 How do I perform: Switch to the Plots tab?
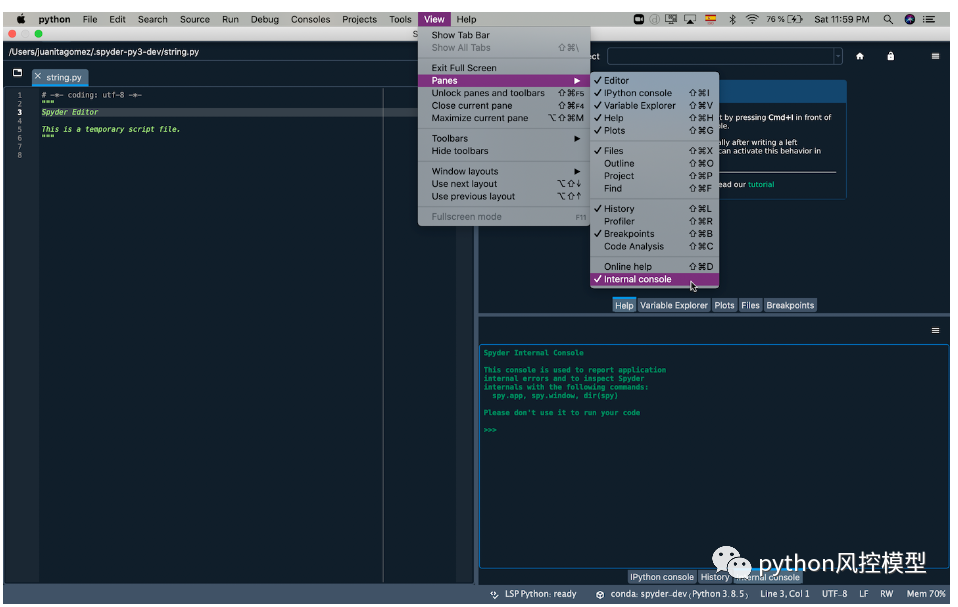click(724, 306)
